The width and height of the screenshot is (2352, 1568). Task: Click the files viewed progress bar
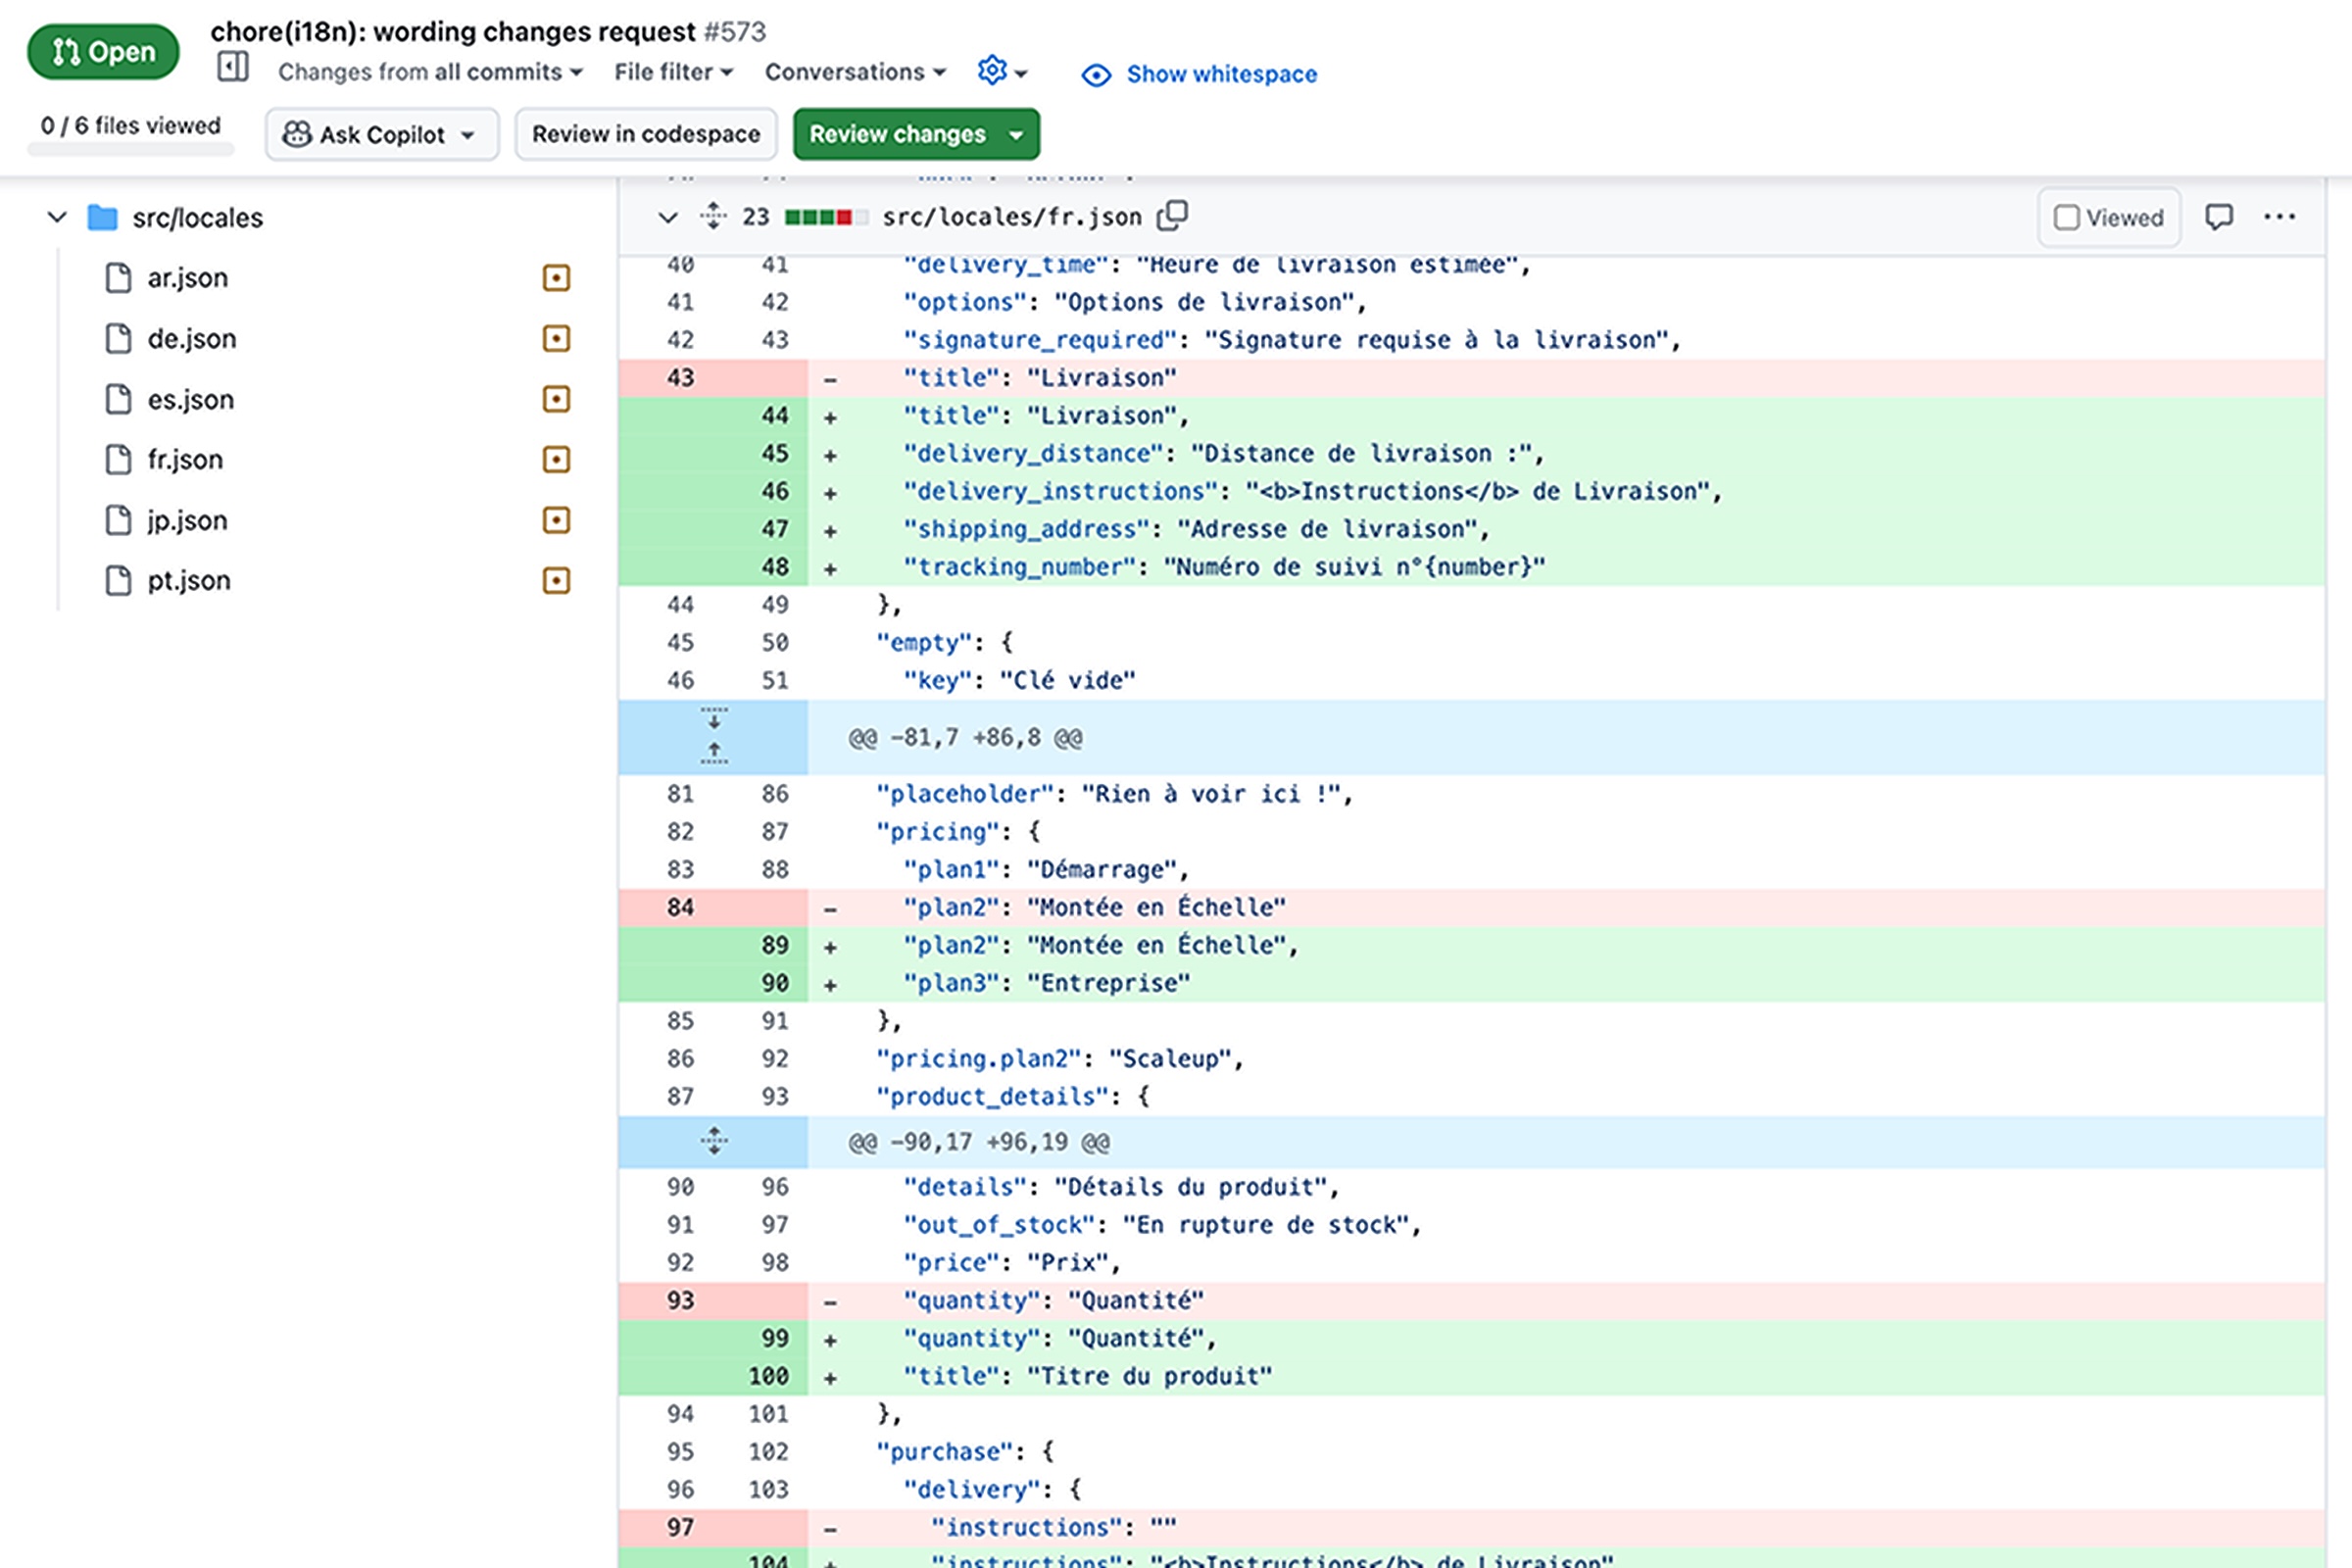coord(130,150)
